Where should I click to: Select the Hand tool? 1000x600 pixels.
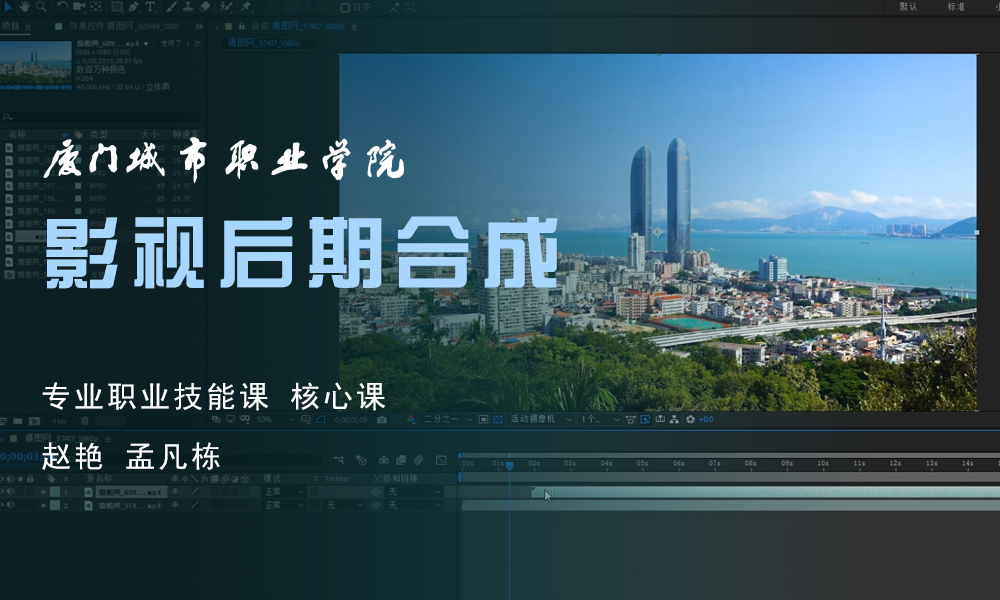pyautogui.click(x=24, y=6)
